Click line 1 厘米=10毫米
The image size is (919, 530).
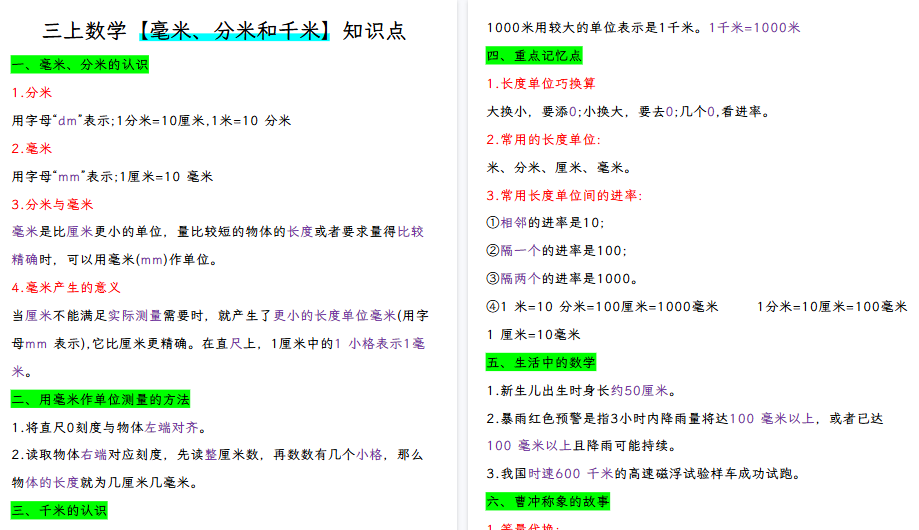pos(533,335)
